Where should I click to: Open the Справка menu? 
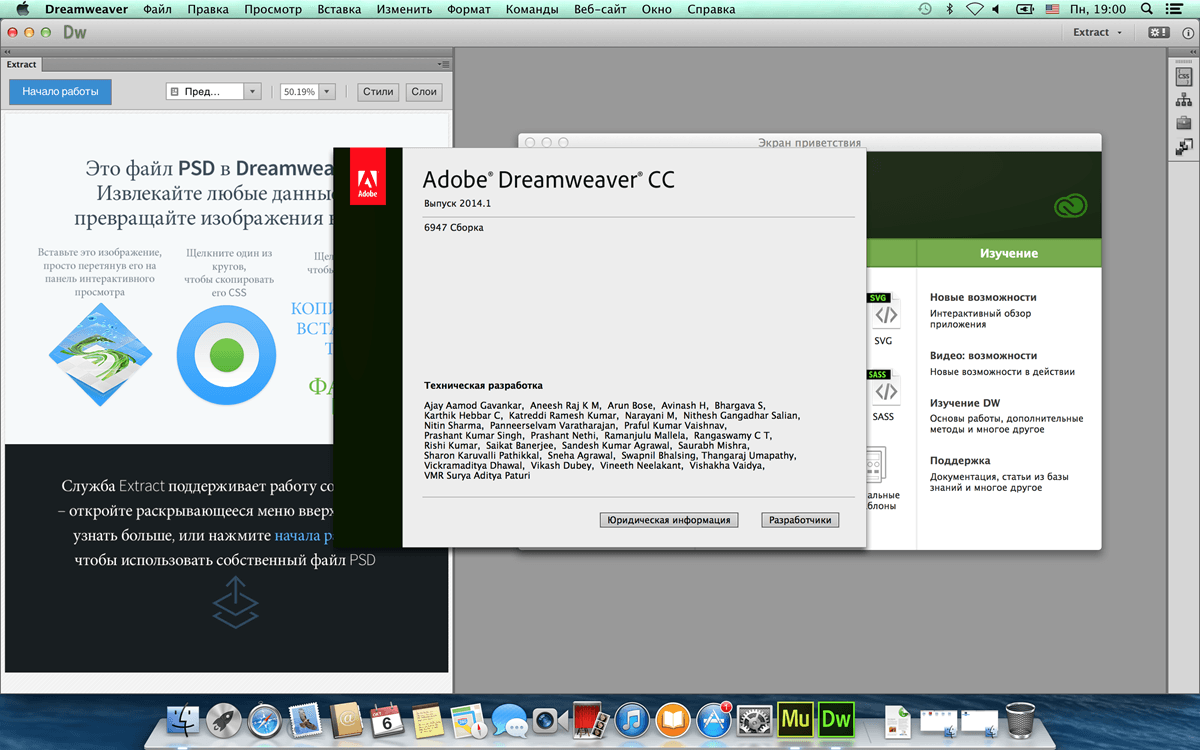(x=711, y=9)
